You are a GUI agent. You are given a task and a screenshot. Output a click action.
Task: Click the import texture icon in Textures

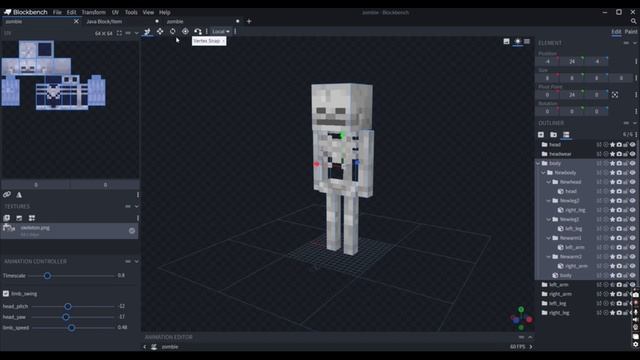pyautogui.click(x=7, y=218)
